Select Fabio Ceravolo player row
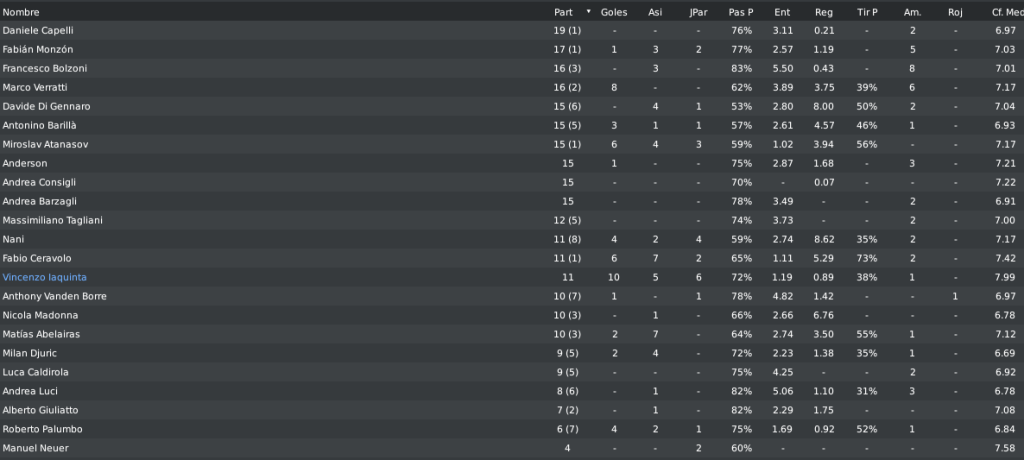 tap(512, 258)
